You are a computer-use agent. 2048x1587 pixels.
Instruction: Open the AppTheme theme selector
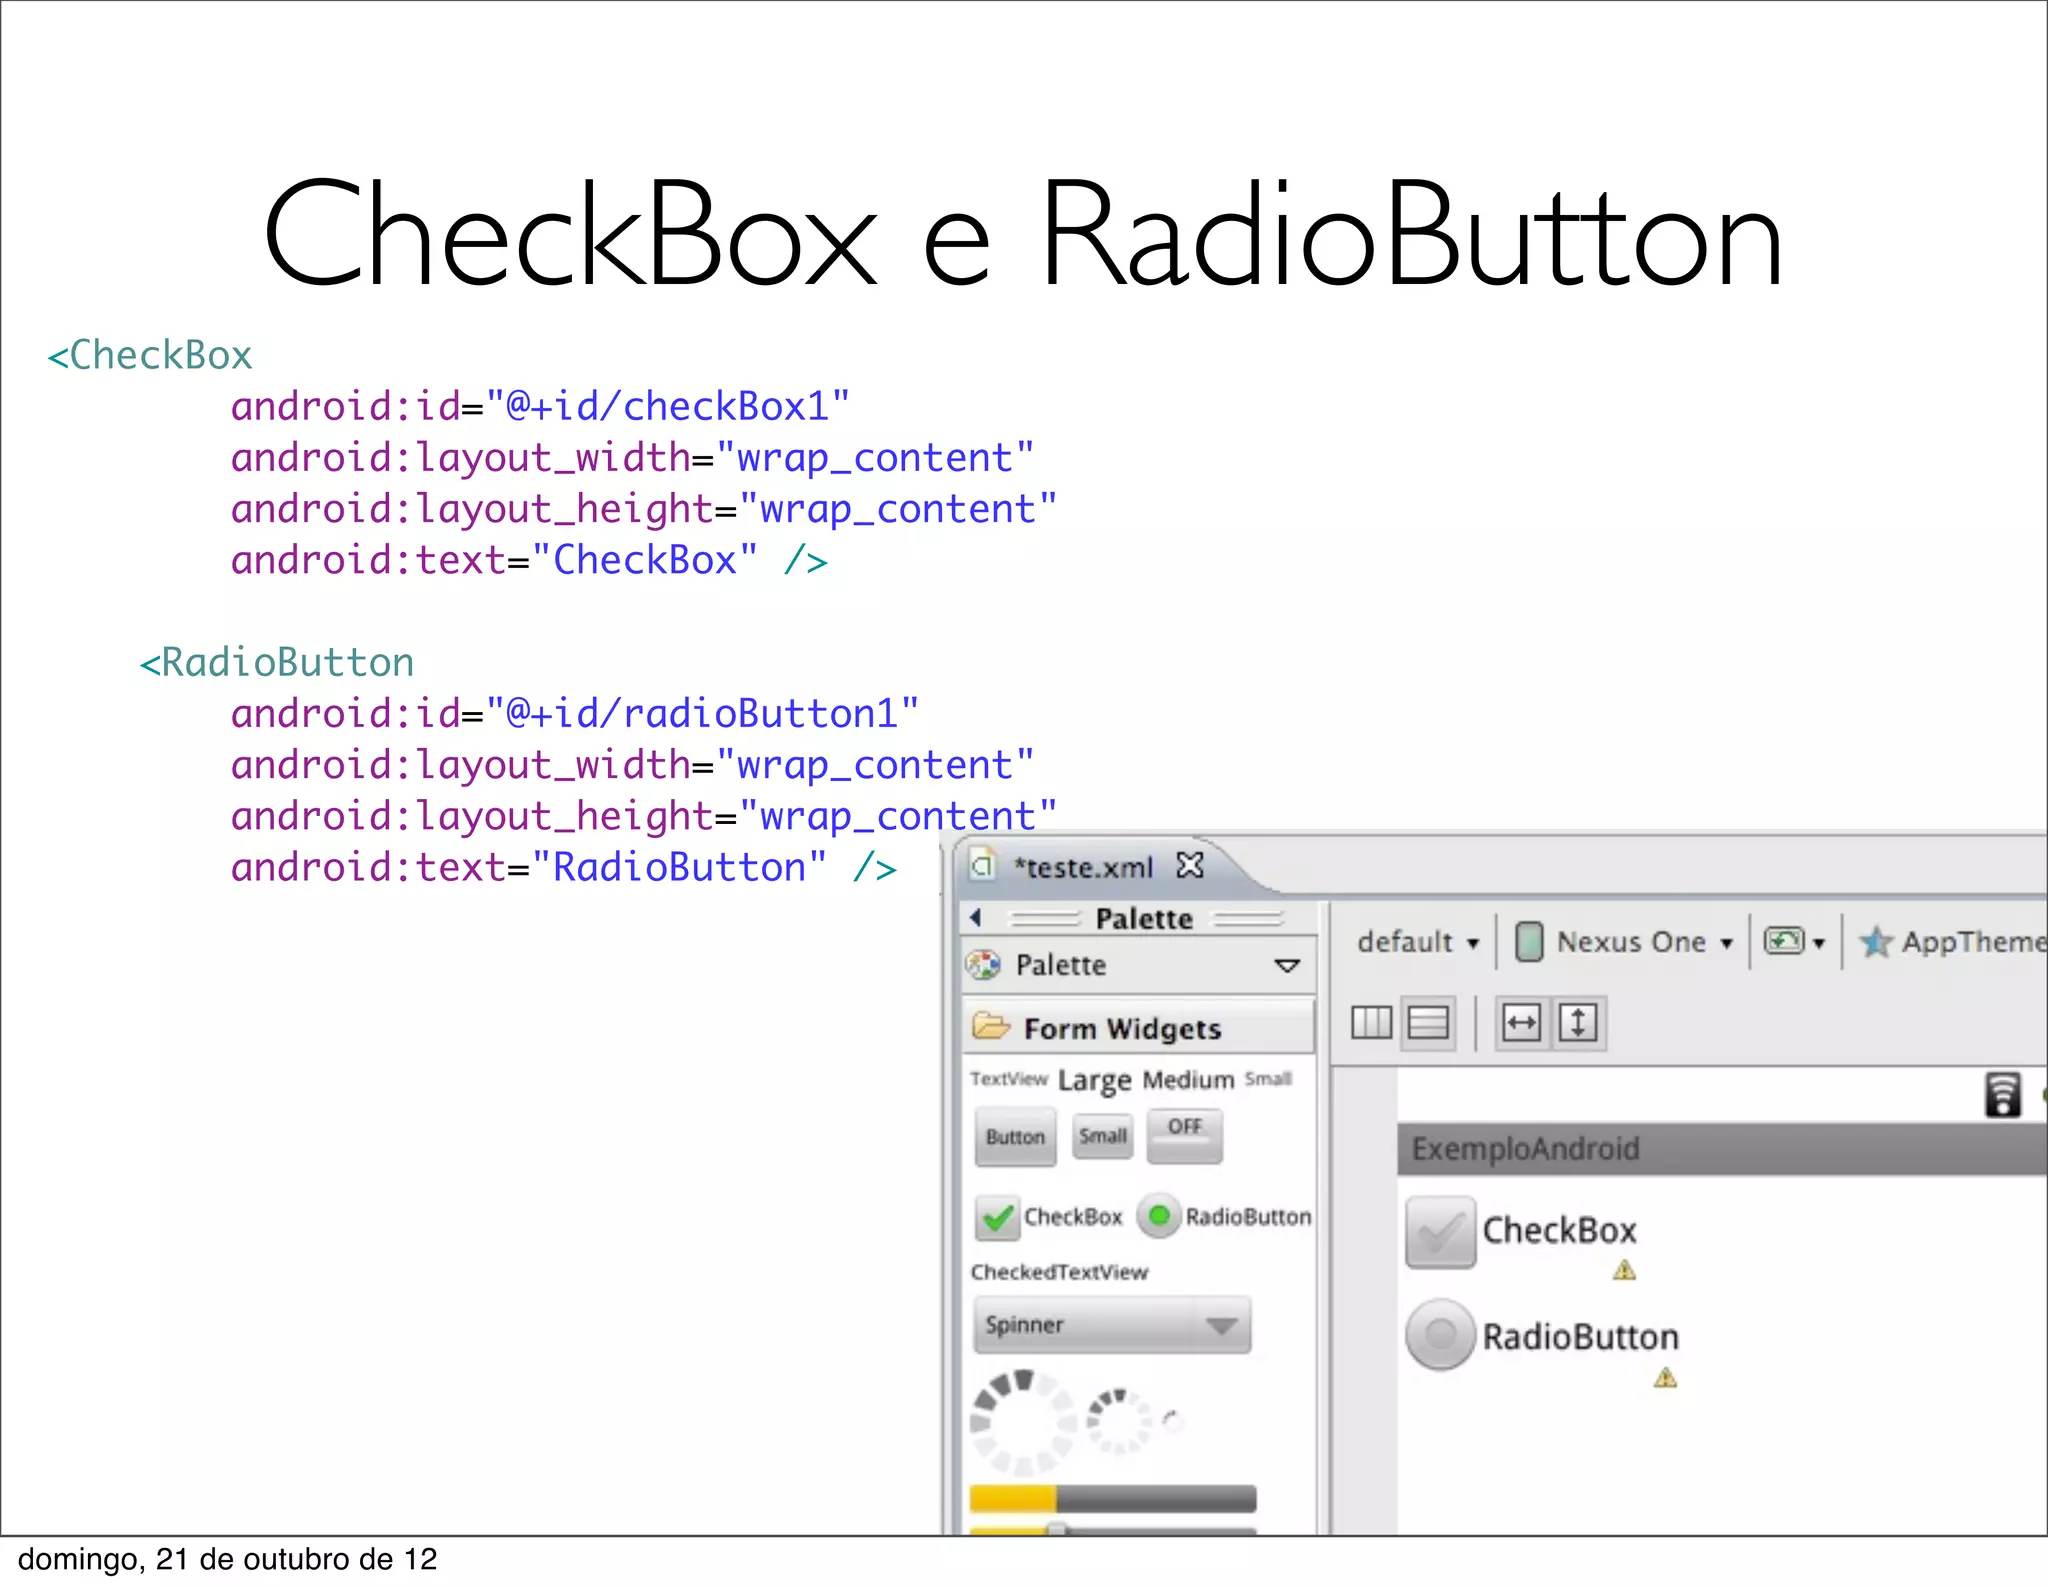[x=1953, y=942]
